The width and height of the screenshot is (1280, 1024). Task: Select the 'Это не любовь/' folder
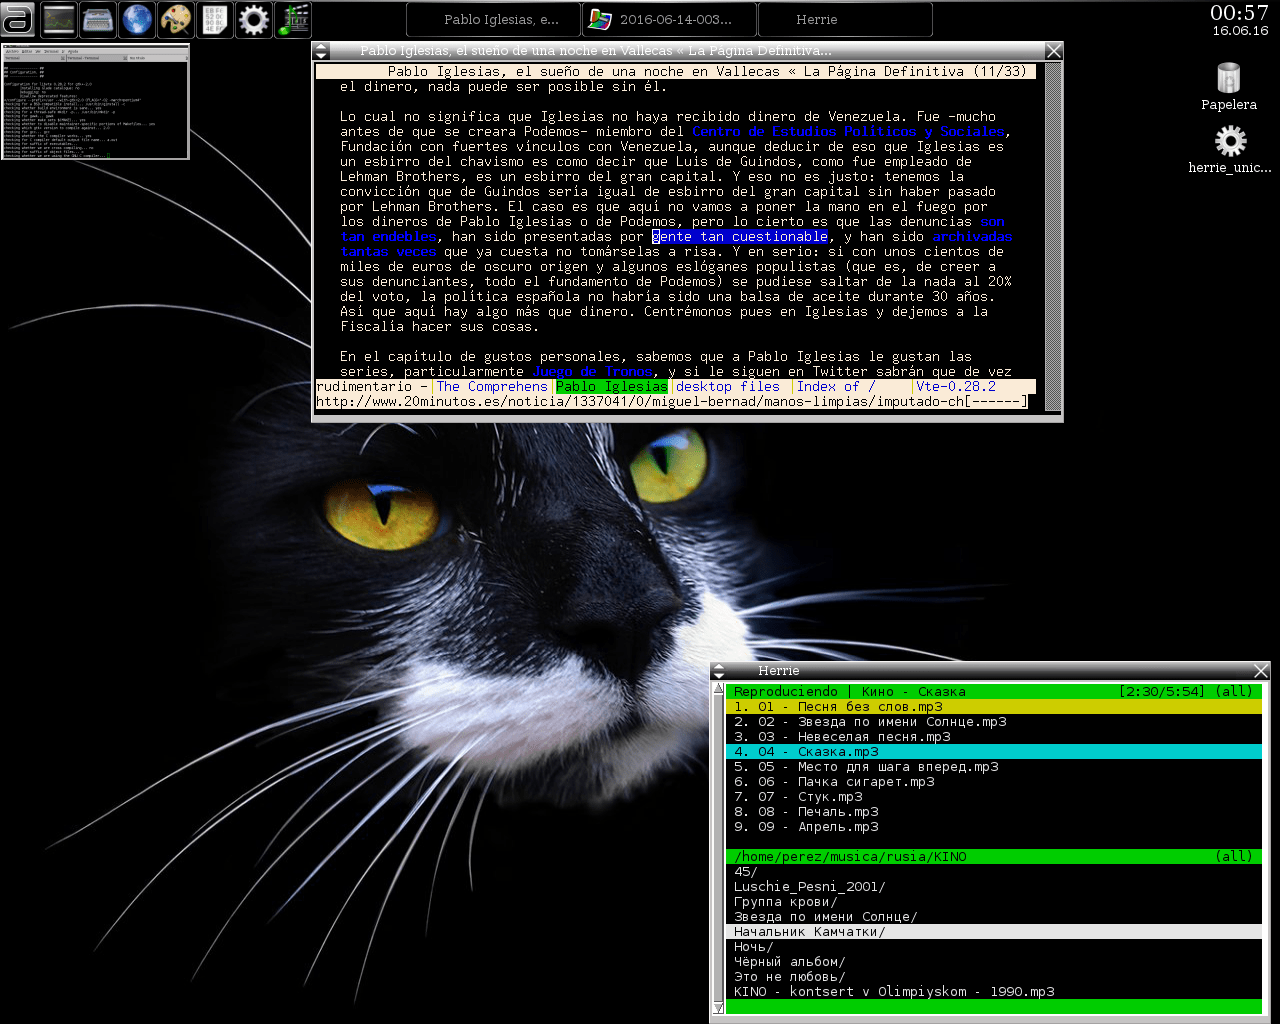pyautogui.click(x=994, y=977)
